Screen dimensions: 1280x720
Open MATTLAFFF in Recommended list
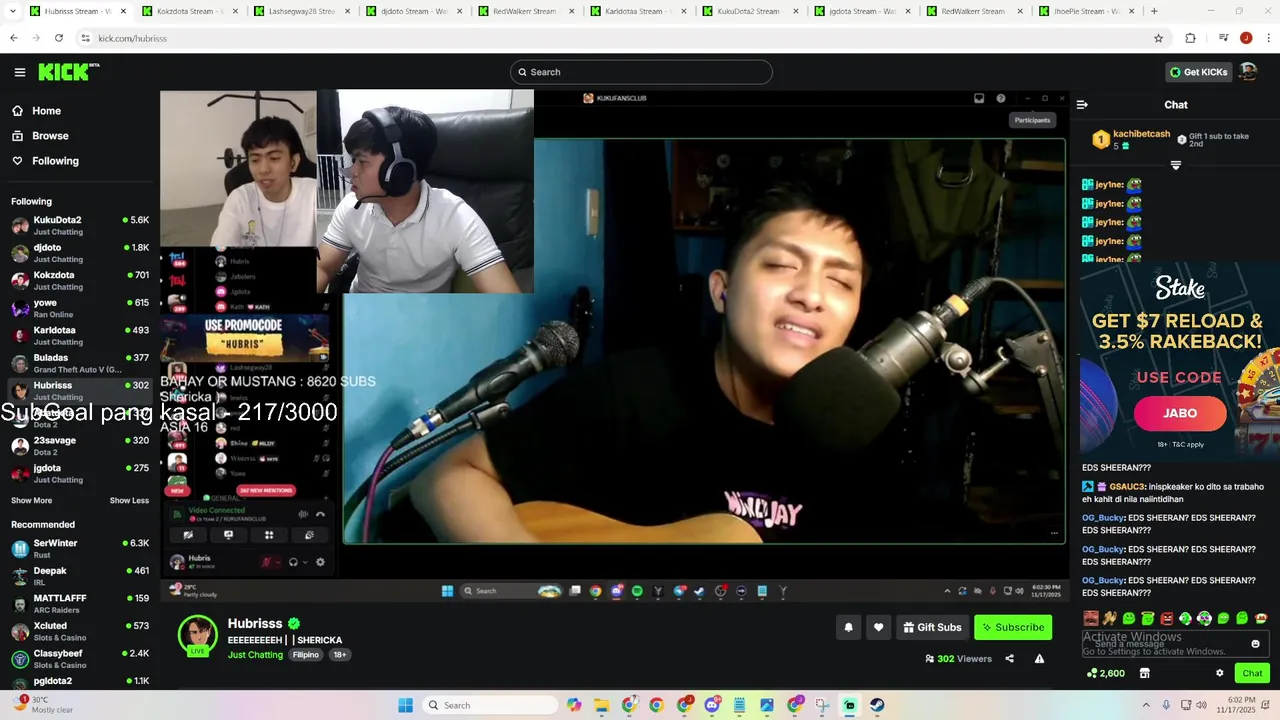tap(80, 603)
